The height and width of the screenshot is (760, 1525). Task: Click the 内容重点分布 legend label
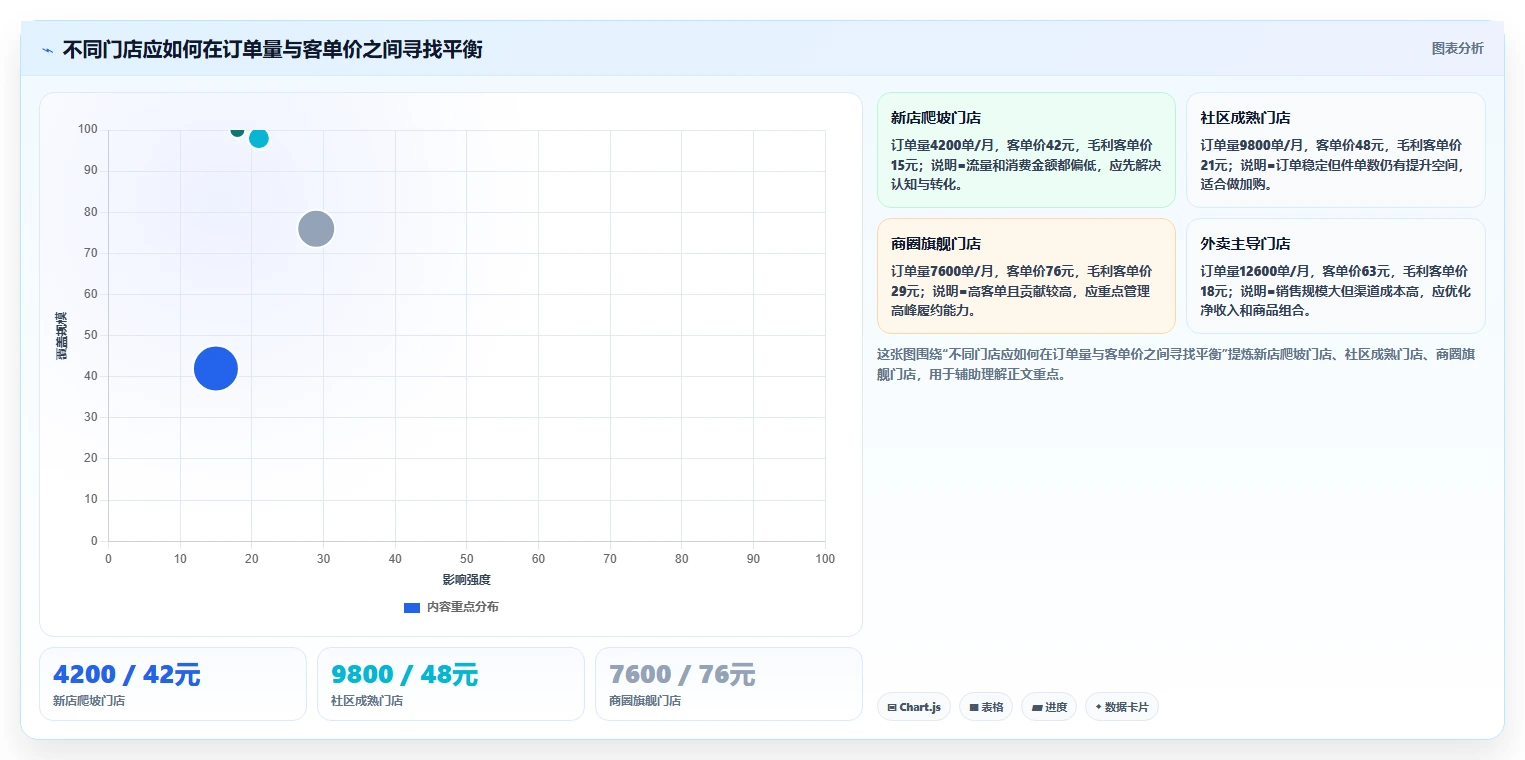pyautogui.click(x=462, y=608)
